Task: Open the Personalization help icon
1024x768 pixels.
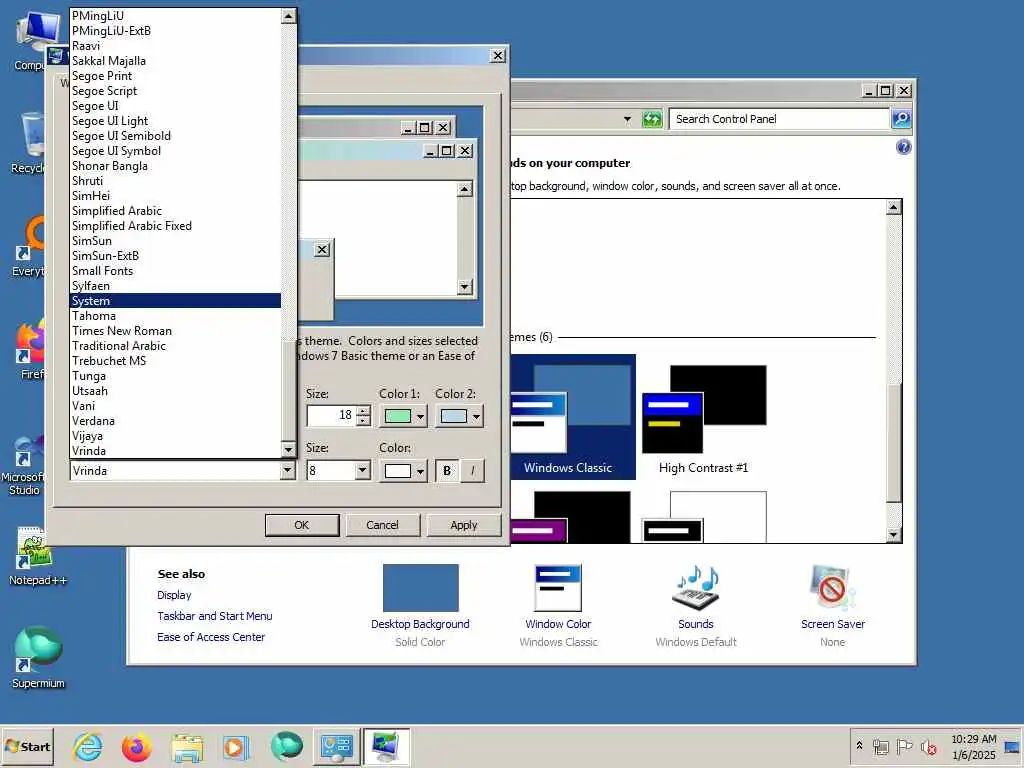Action: click(903, 147)
